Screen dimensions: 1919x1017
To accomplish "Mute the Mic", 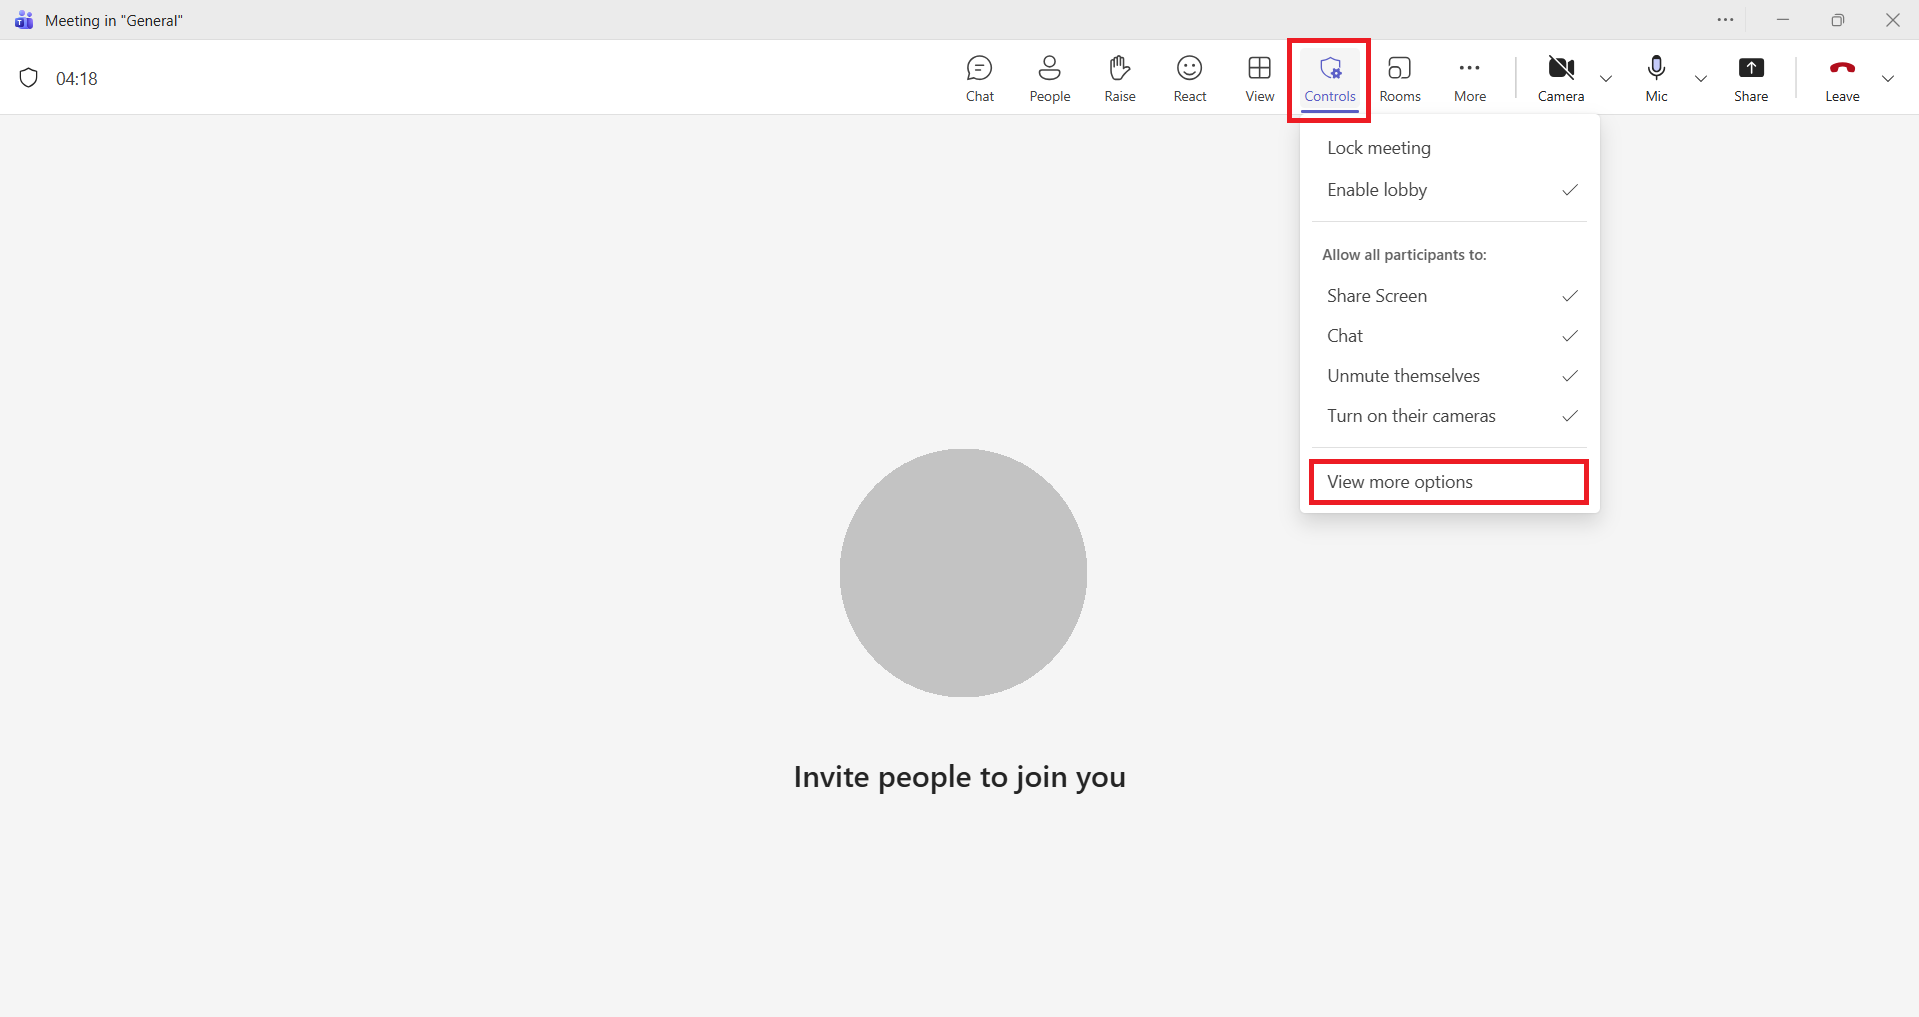I will click(x=1656, y=78).
